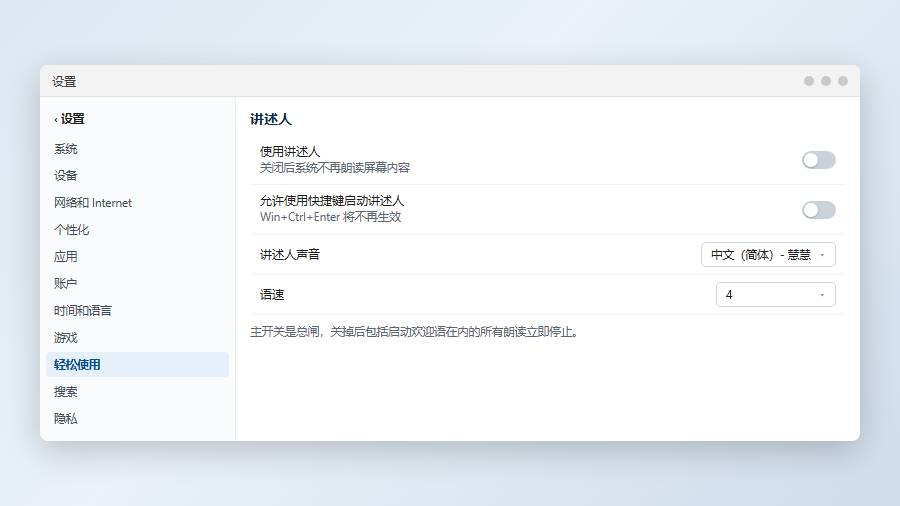Click the 设置 window title text

[x=64, y=81]
